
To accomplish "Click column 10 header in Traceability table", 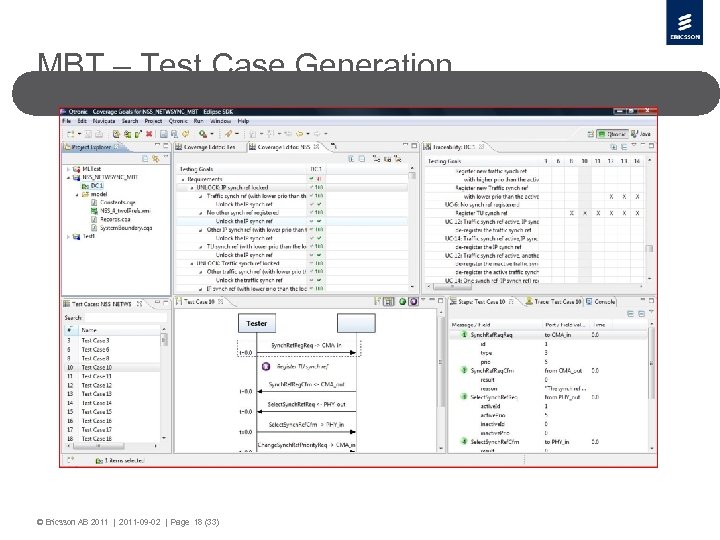I will pyautogui.click(x=584, y=161).
